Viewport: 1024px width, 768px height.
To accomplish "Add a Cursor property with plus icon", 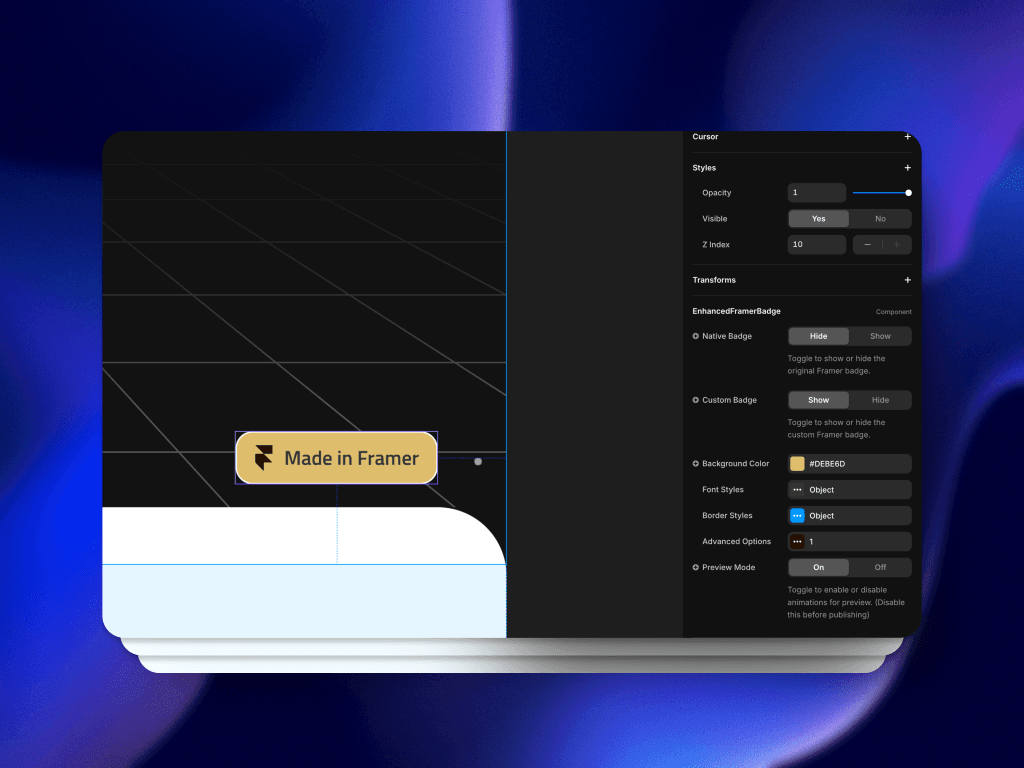I will pyautogui.click(x=907, y=136).
